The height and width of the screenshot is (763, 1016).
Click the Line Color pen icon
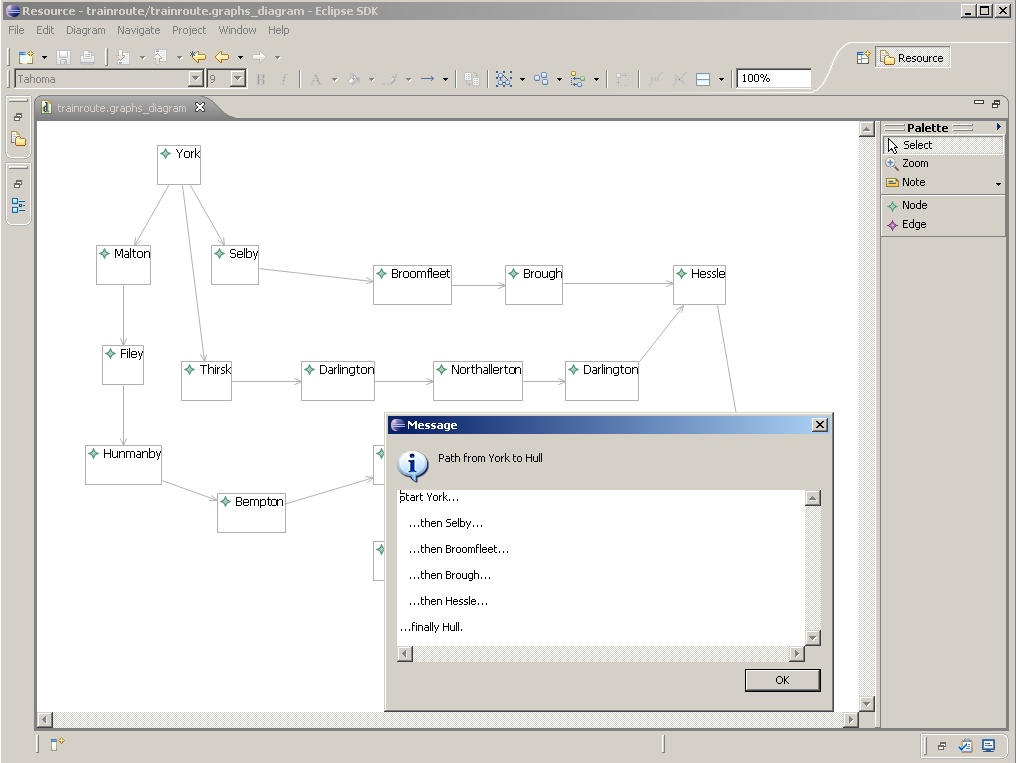point(391,80)
